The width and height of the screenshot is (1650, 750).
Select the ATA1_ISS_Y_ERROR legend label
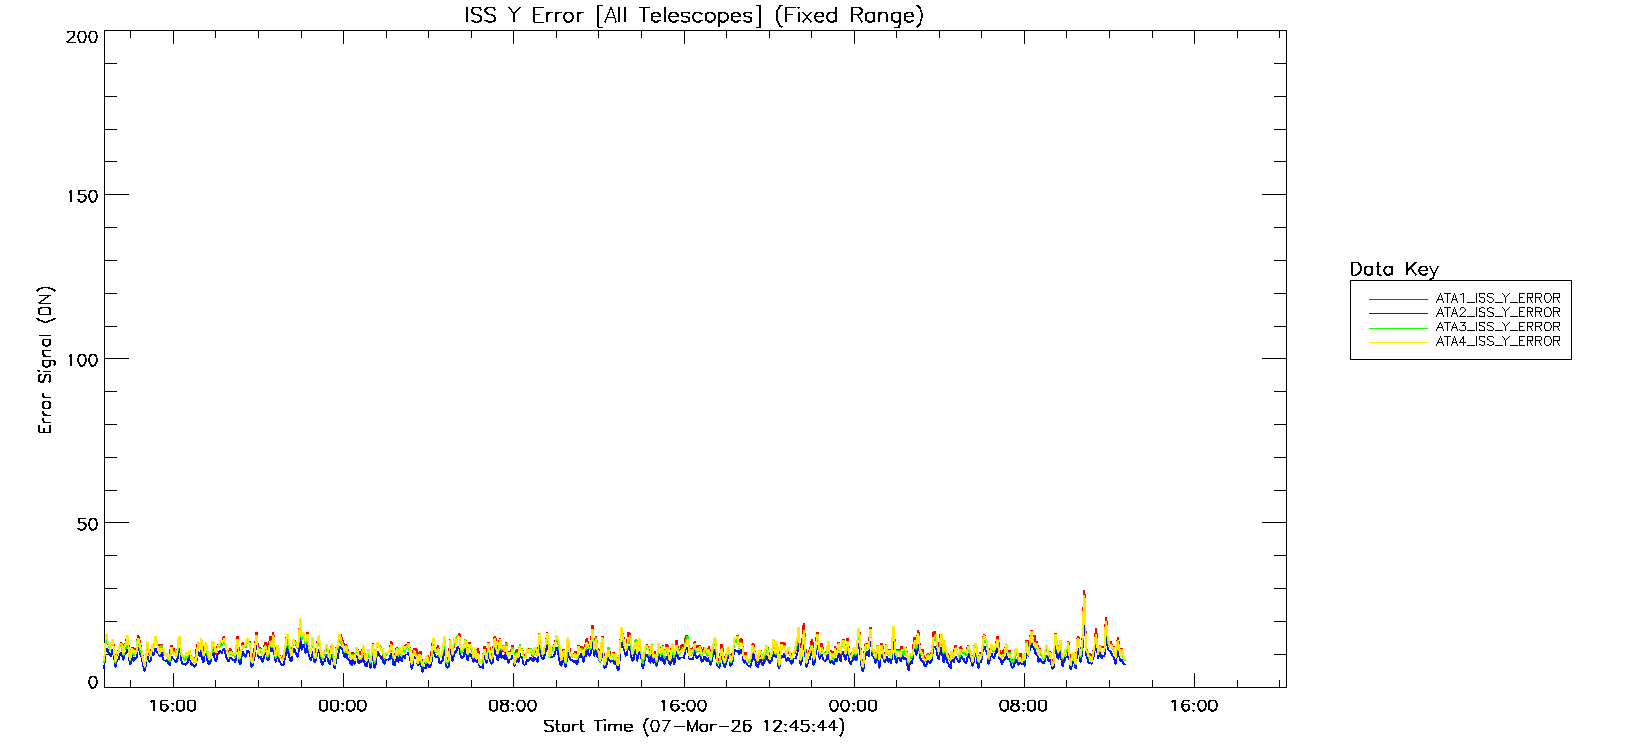pyautogui.click(x=1497, y=299)
